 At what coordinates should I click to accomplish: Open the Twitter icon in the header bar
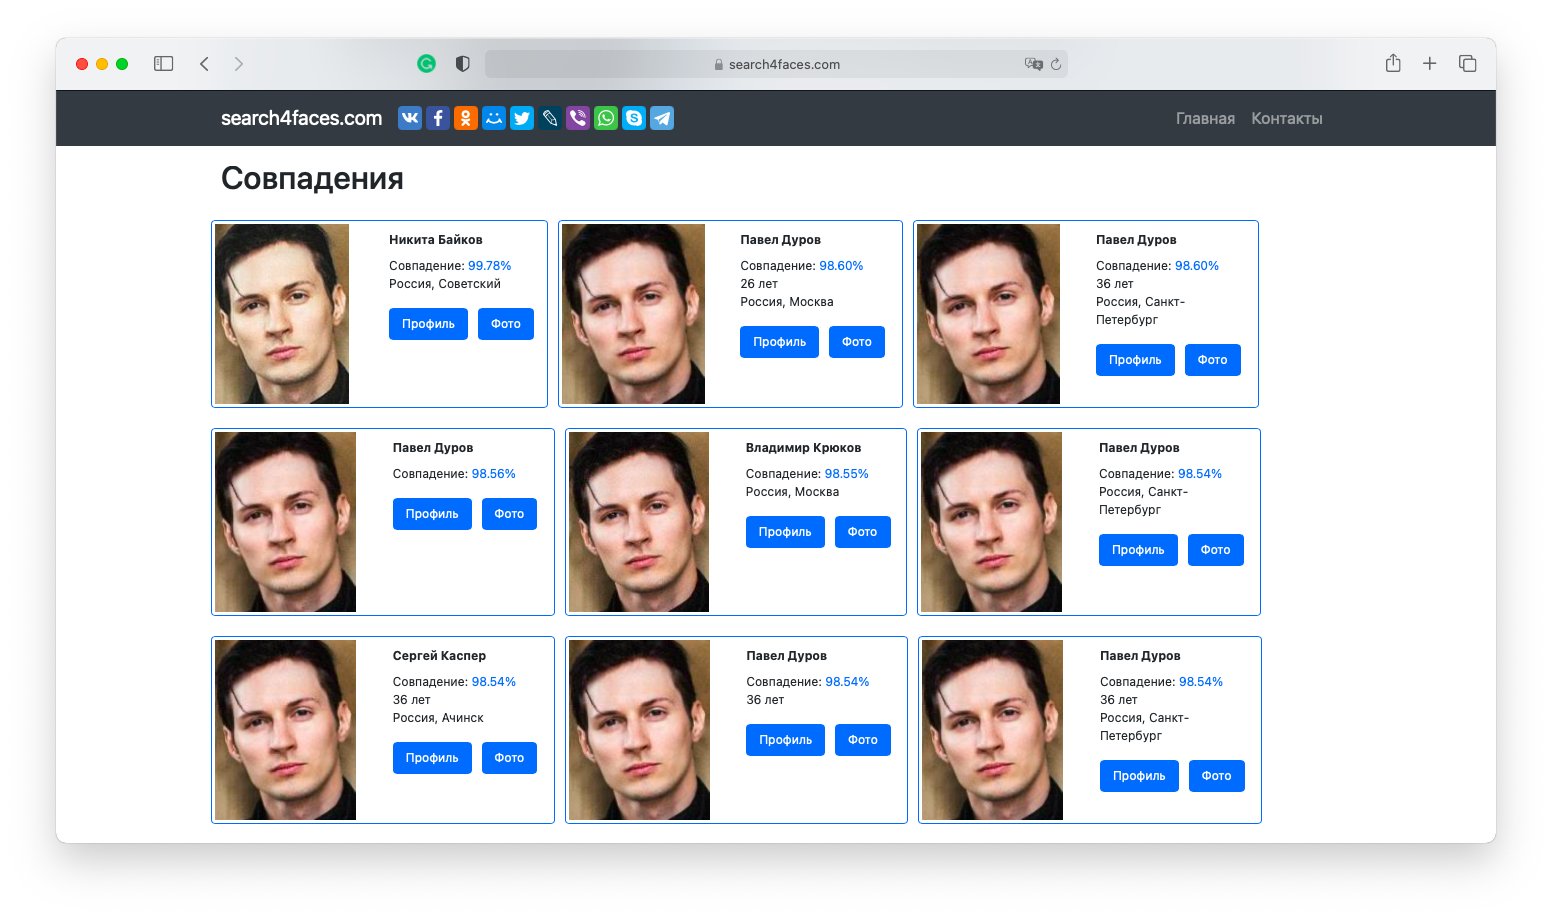(521, 118)
